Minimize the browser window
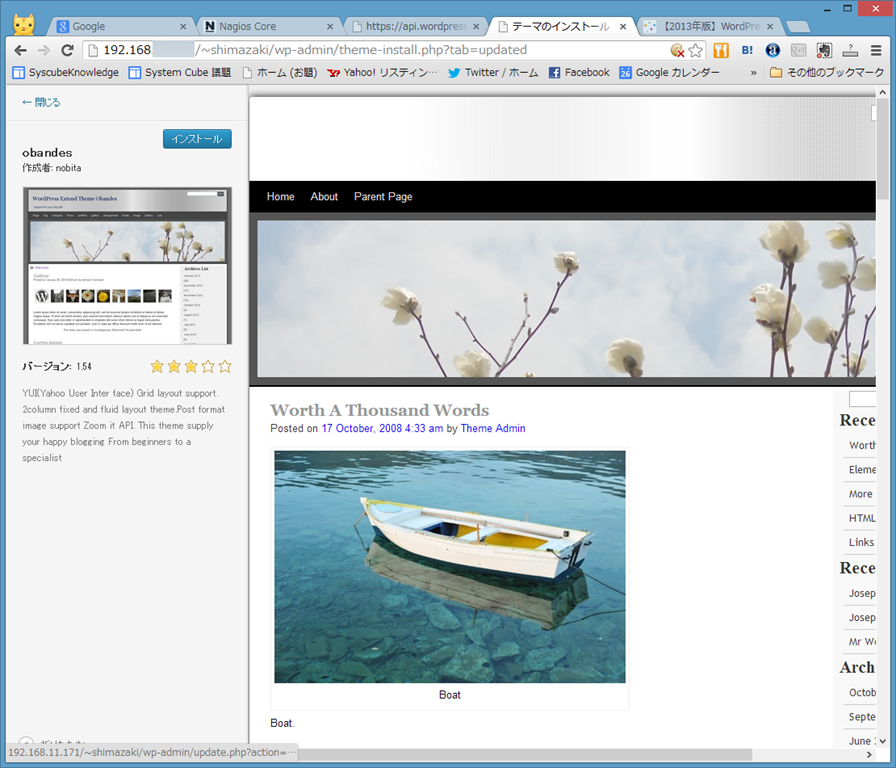The image size is (896, 768). point(827,9)
